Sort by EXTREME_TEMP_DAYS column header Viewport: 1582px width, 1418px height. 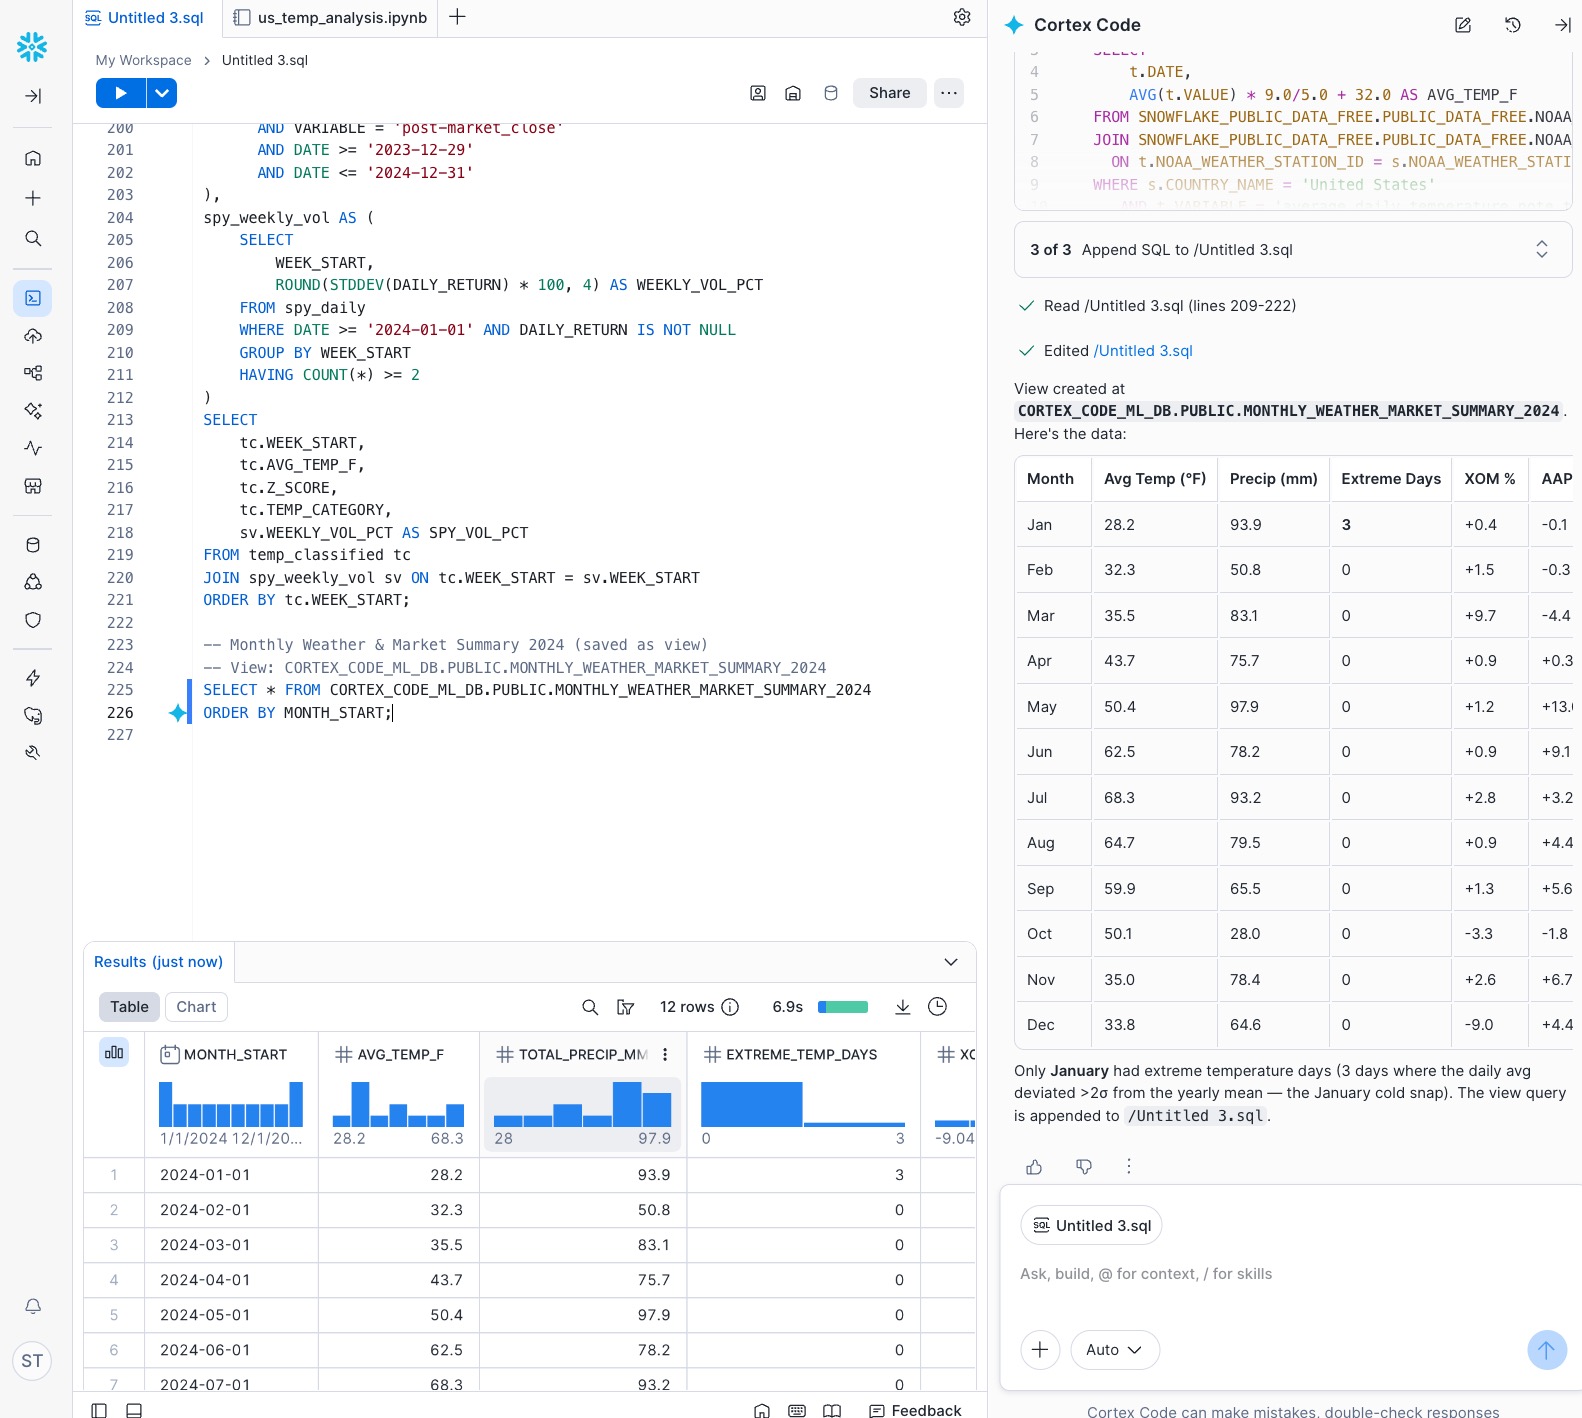coord(801,1054)
